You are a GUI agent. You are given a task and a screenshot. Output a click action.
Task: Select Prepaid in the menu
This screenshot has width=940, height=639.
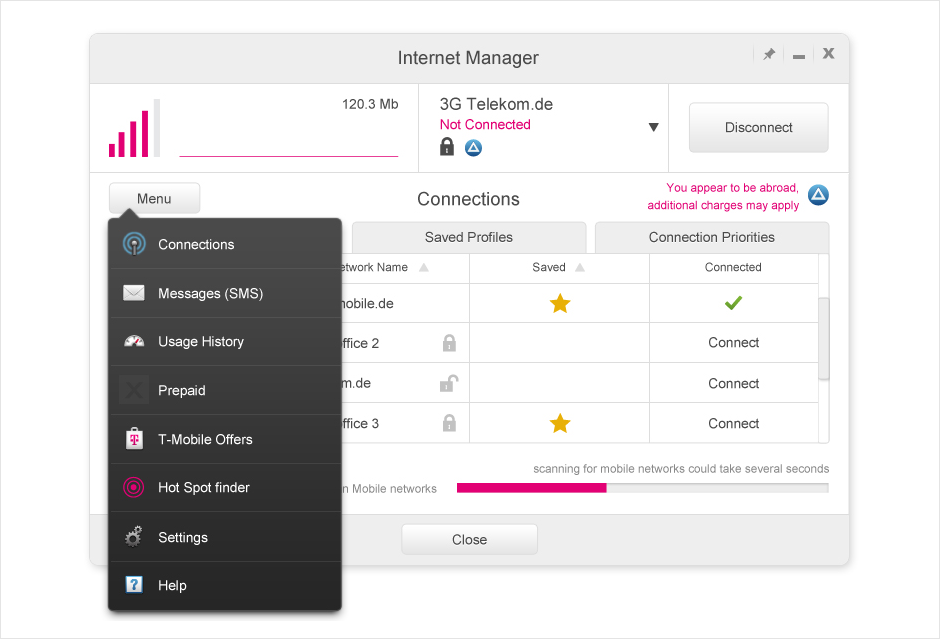tap(225, 390)
